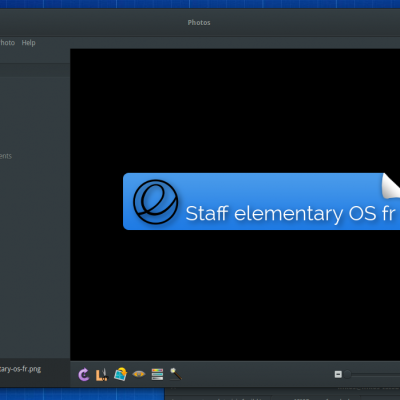The height and width of the screenshot is (400, 400).
Task: Activate the Red-eye reduction eye icon
Action: [139, 374]
